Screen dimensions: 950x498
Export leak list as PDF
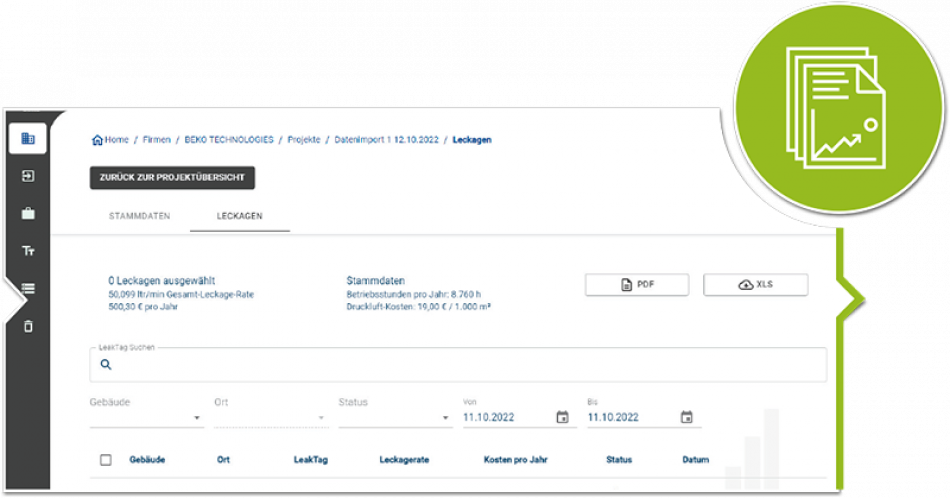coord(637,285)
